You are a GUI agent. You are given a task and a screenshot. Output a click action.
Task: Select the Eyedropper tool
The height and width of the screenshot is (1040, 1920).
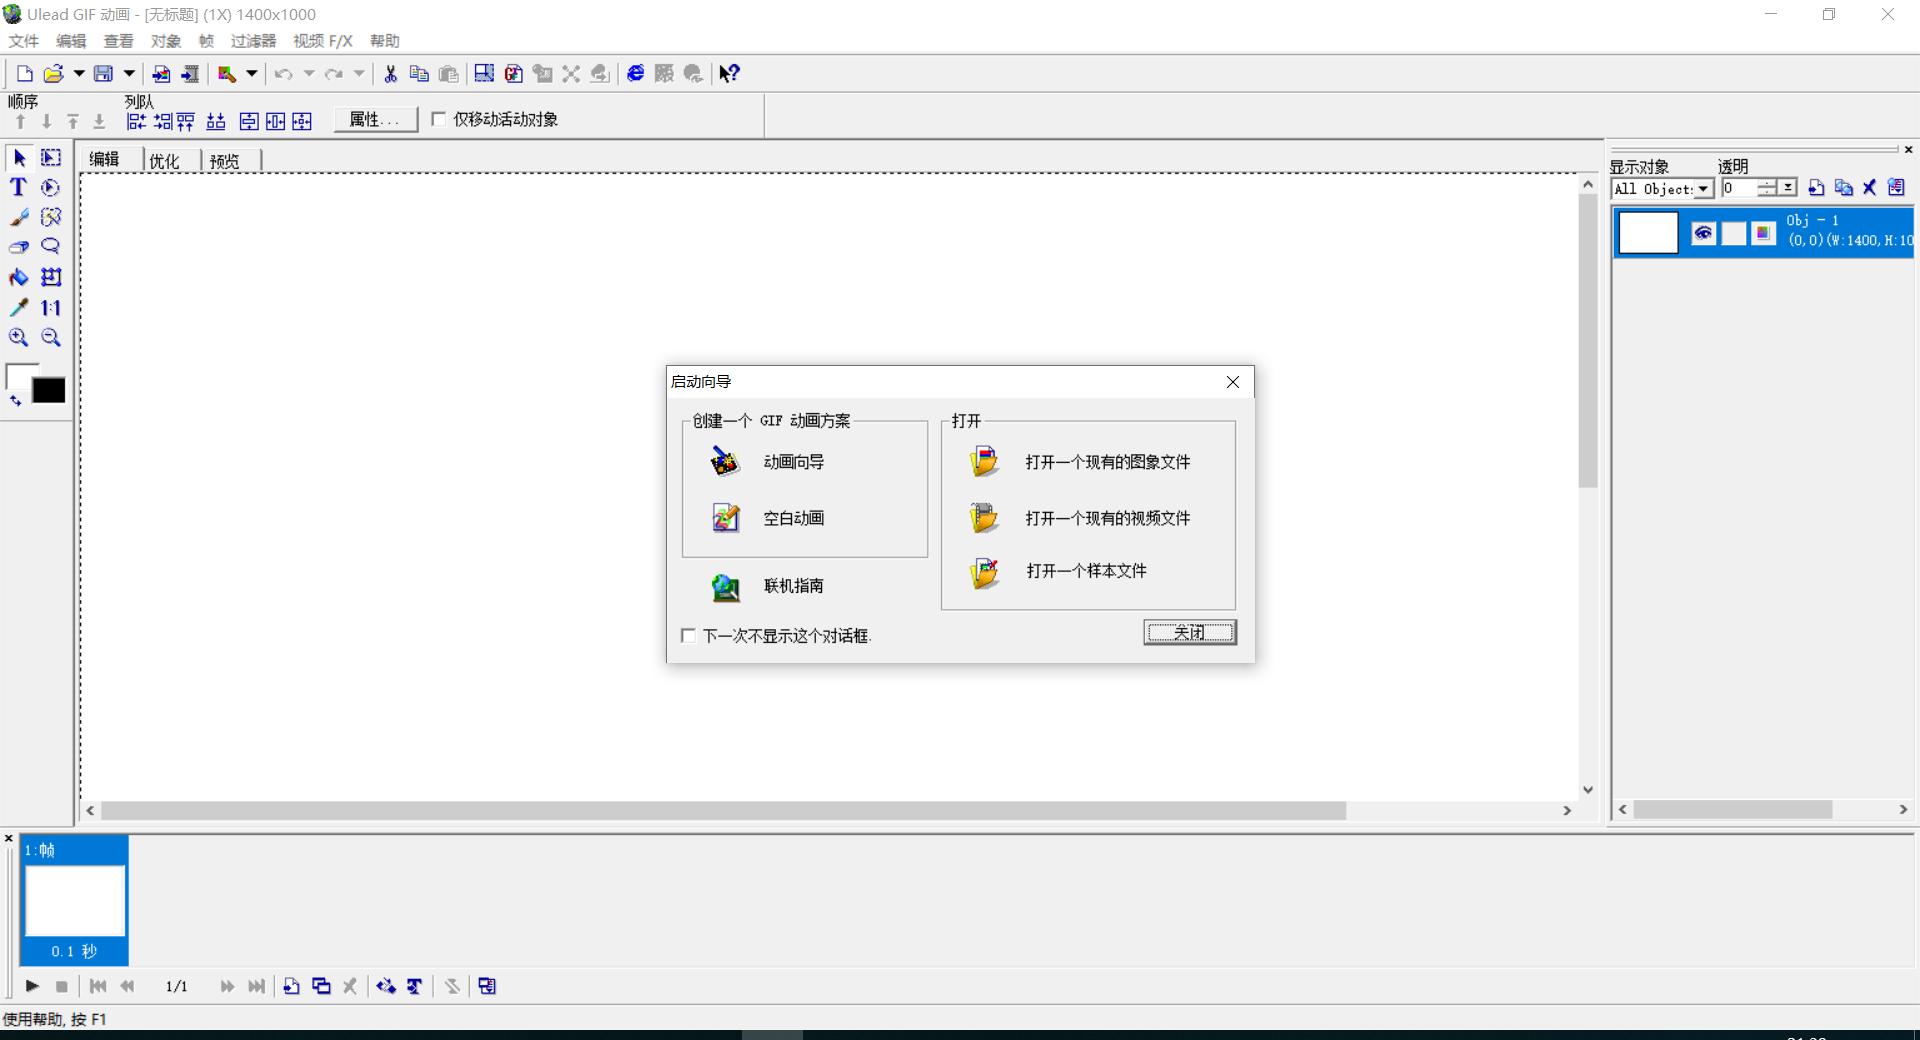pos(17,307)
